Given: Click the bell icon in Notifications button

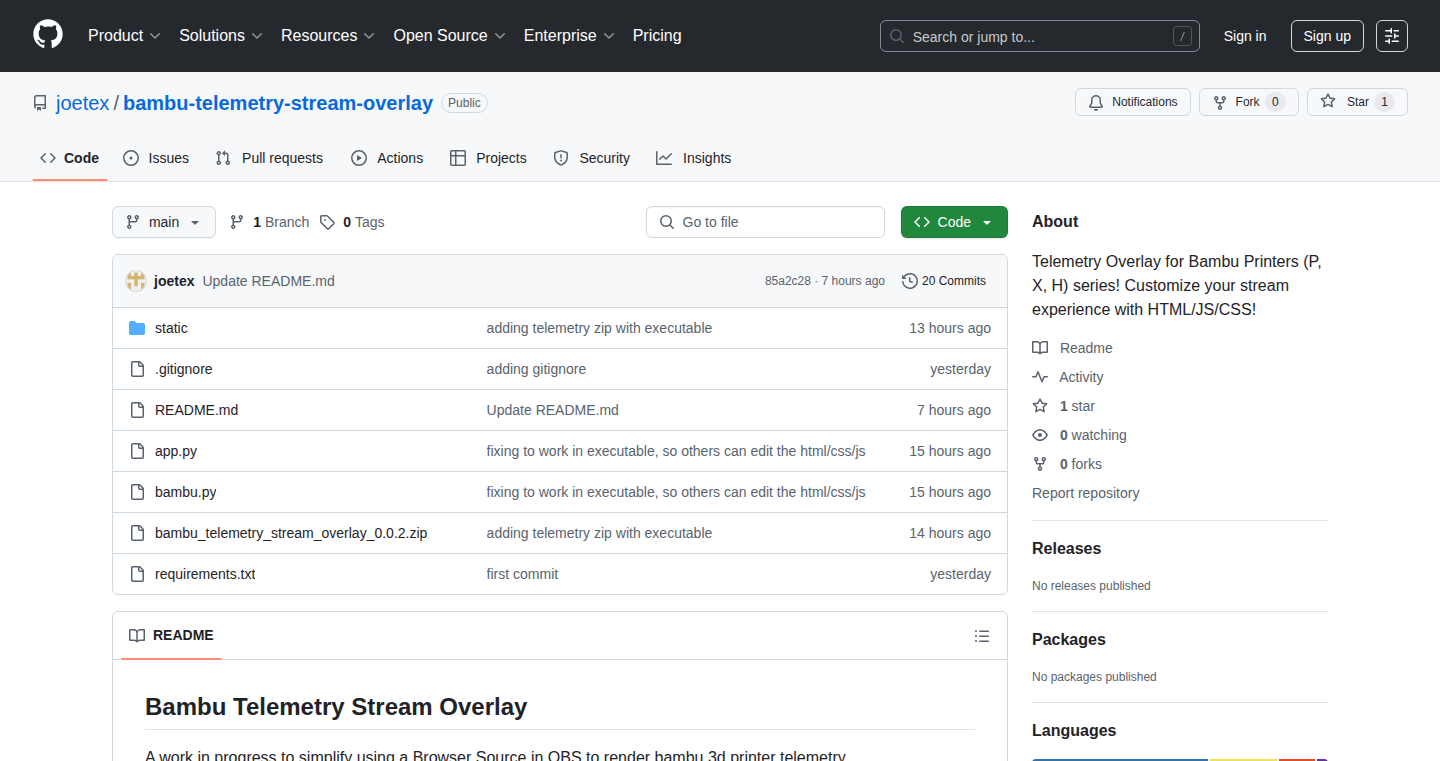Looking at the screenshot, I should pos(1096,102).
